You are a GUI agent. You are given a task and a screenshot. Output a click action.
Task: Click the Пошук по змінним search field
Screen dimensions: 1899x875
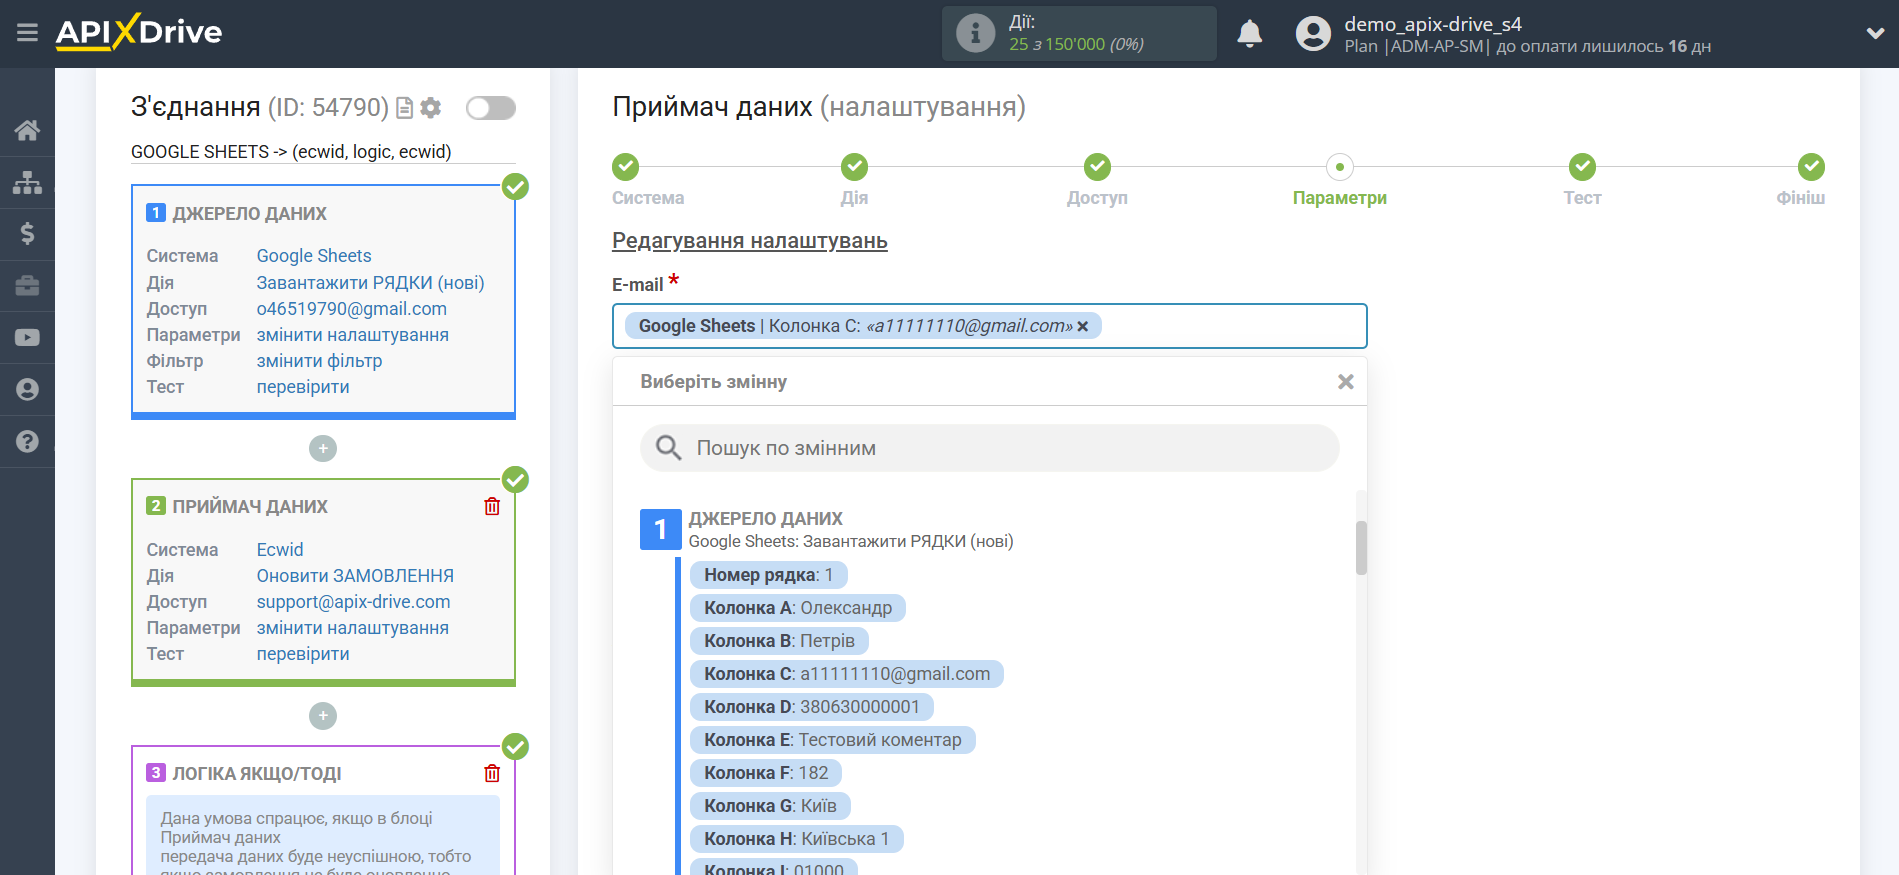click(990, 448)
